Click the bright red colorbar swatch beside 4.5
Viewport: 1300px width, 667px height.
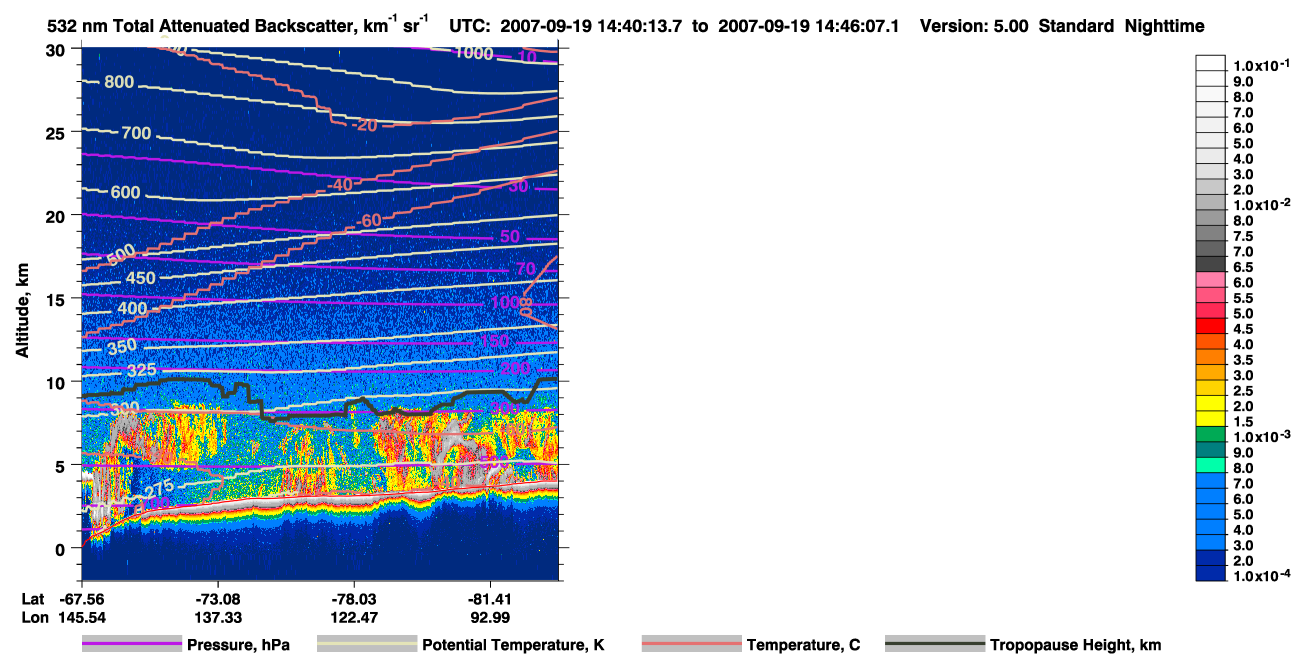click(1211, 326)
